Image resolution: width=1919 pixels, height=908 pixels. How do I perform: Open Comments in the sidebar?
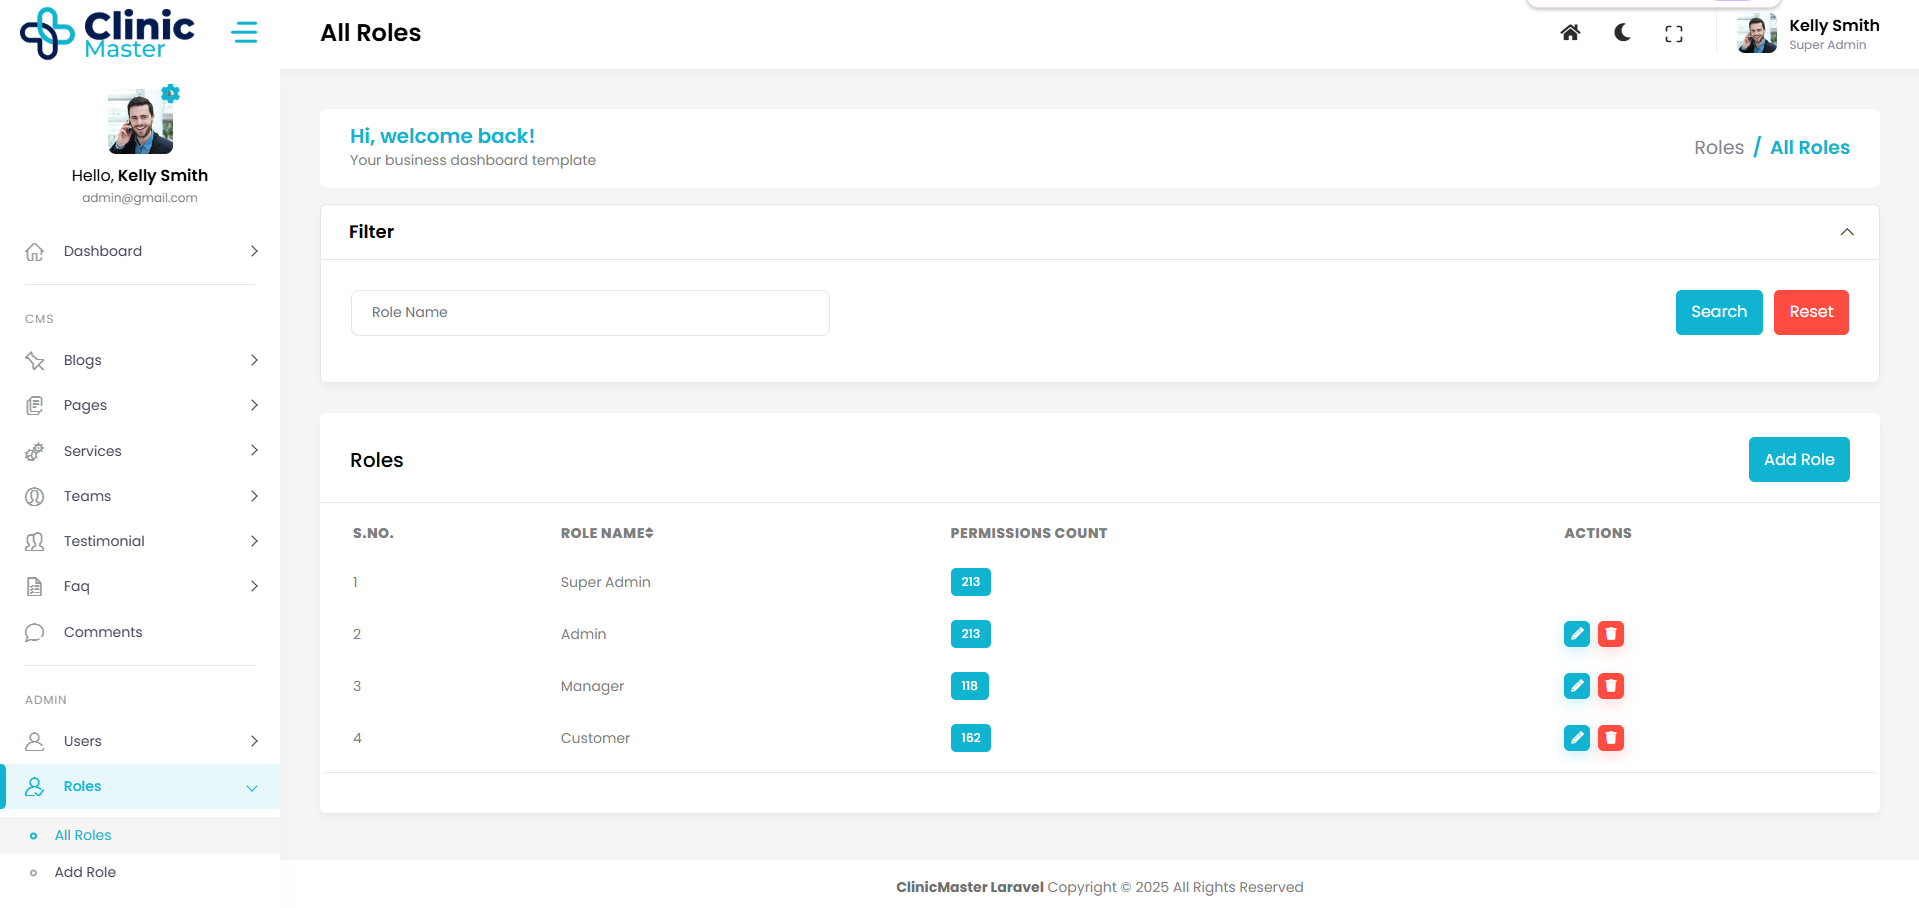pyautogui.click(x=103, y=632)
